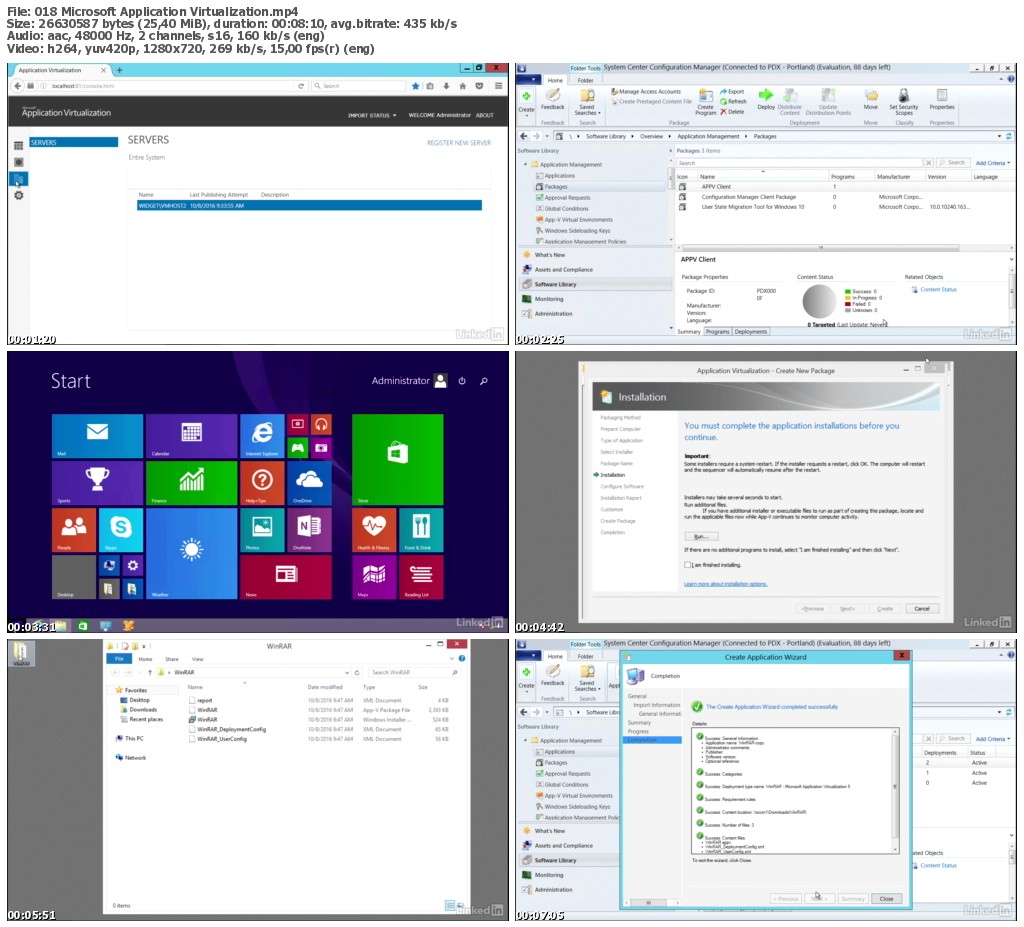Click Content Status link in 00:02:25 SCCM frame
This screenshot has width=1024, height=927.
pyautogui.click(x=938, y=289)
